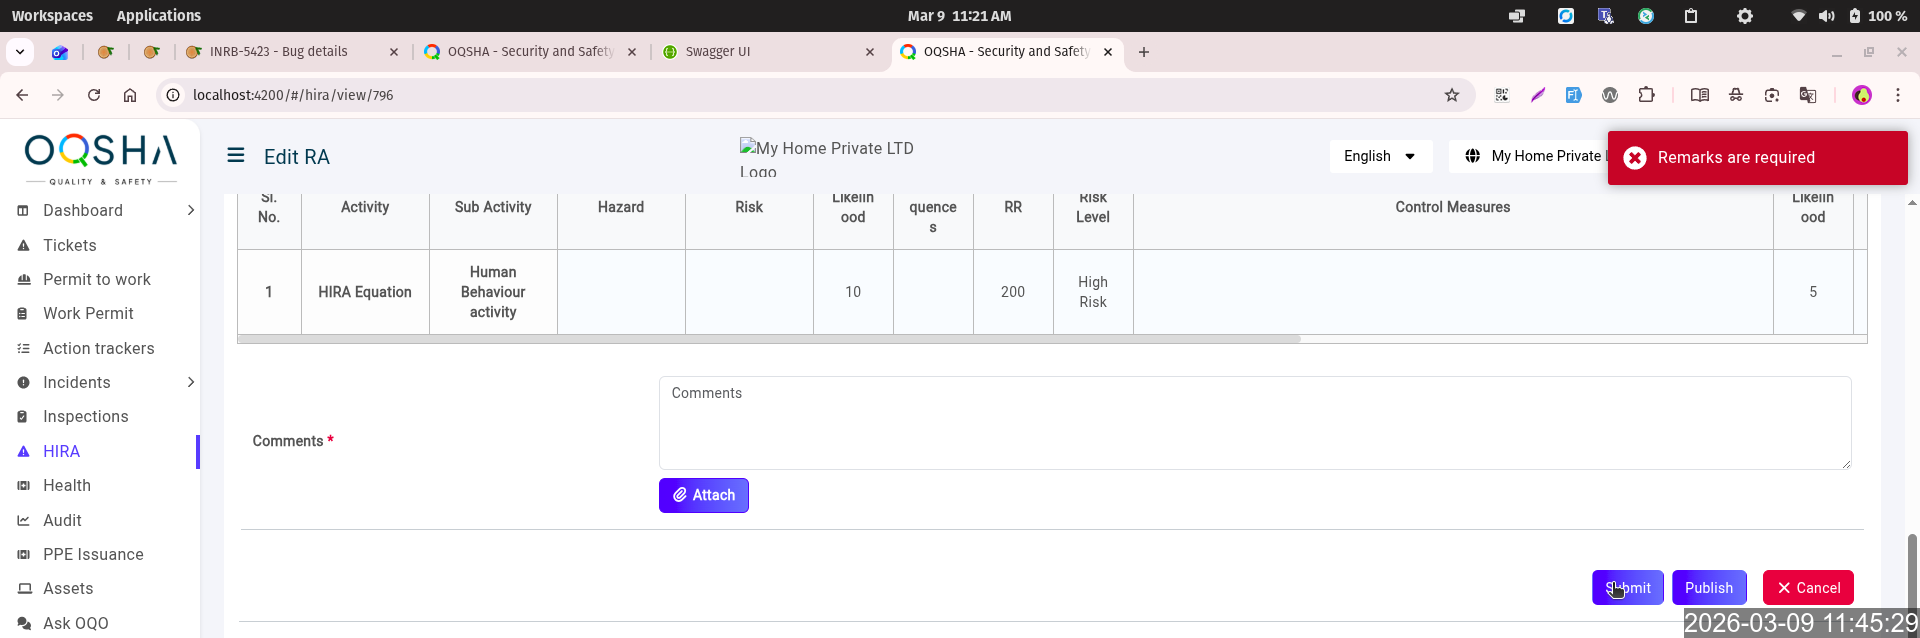The image size is (1920, 638).
Task: Reload the current browser page
Action: (x=94, y=95)
